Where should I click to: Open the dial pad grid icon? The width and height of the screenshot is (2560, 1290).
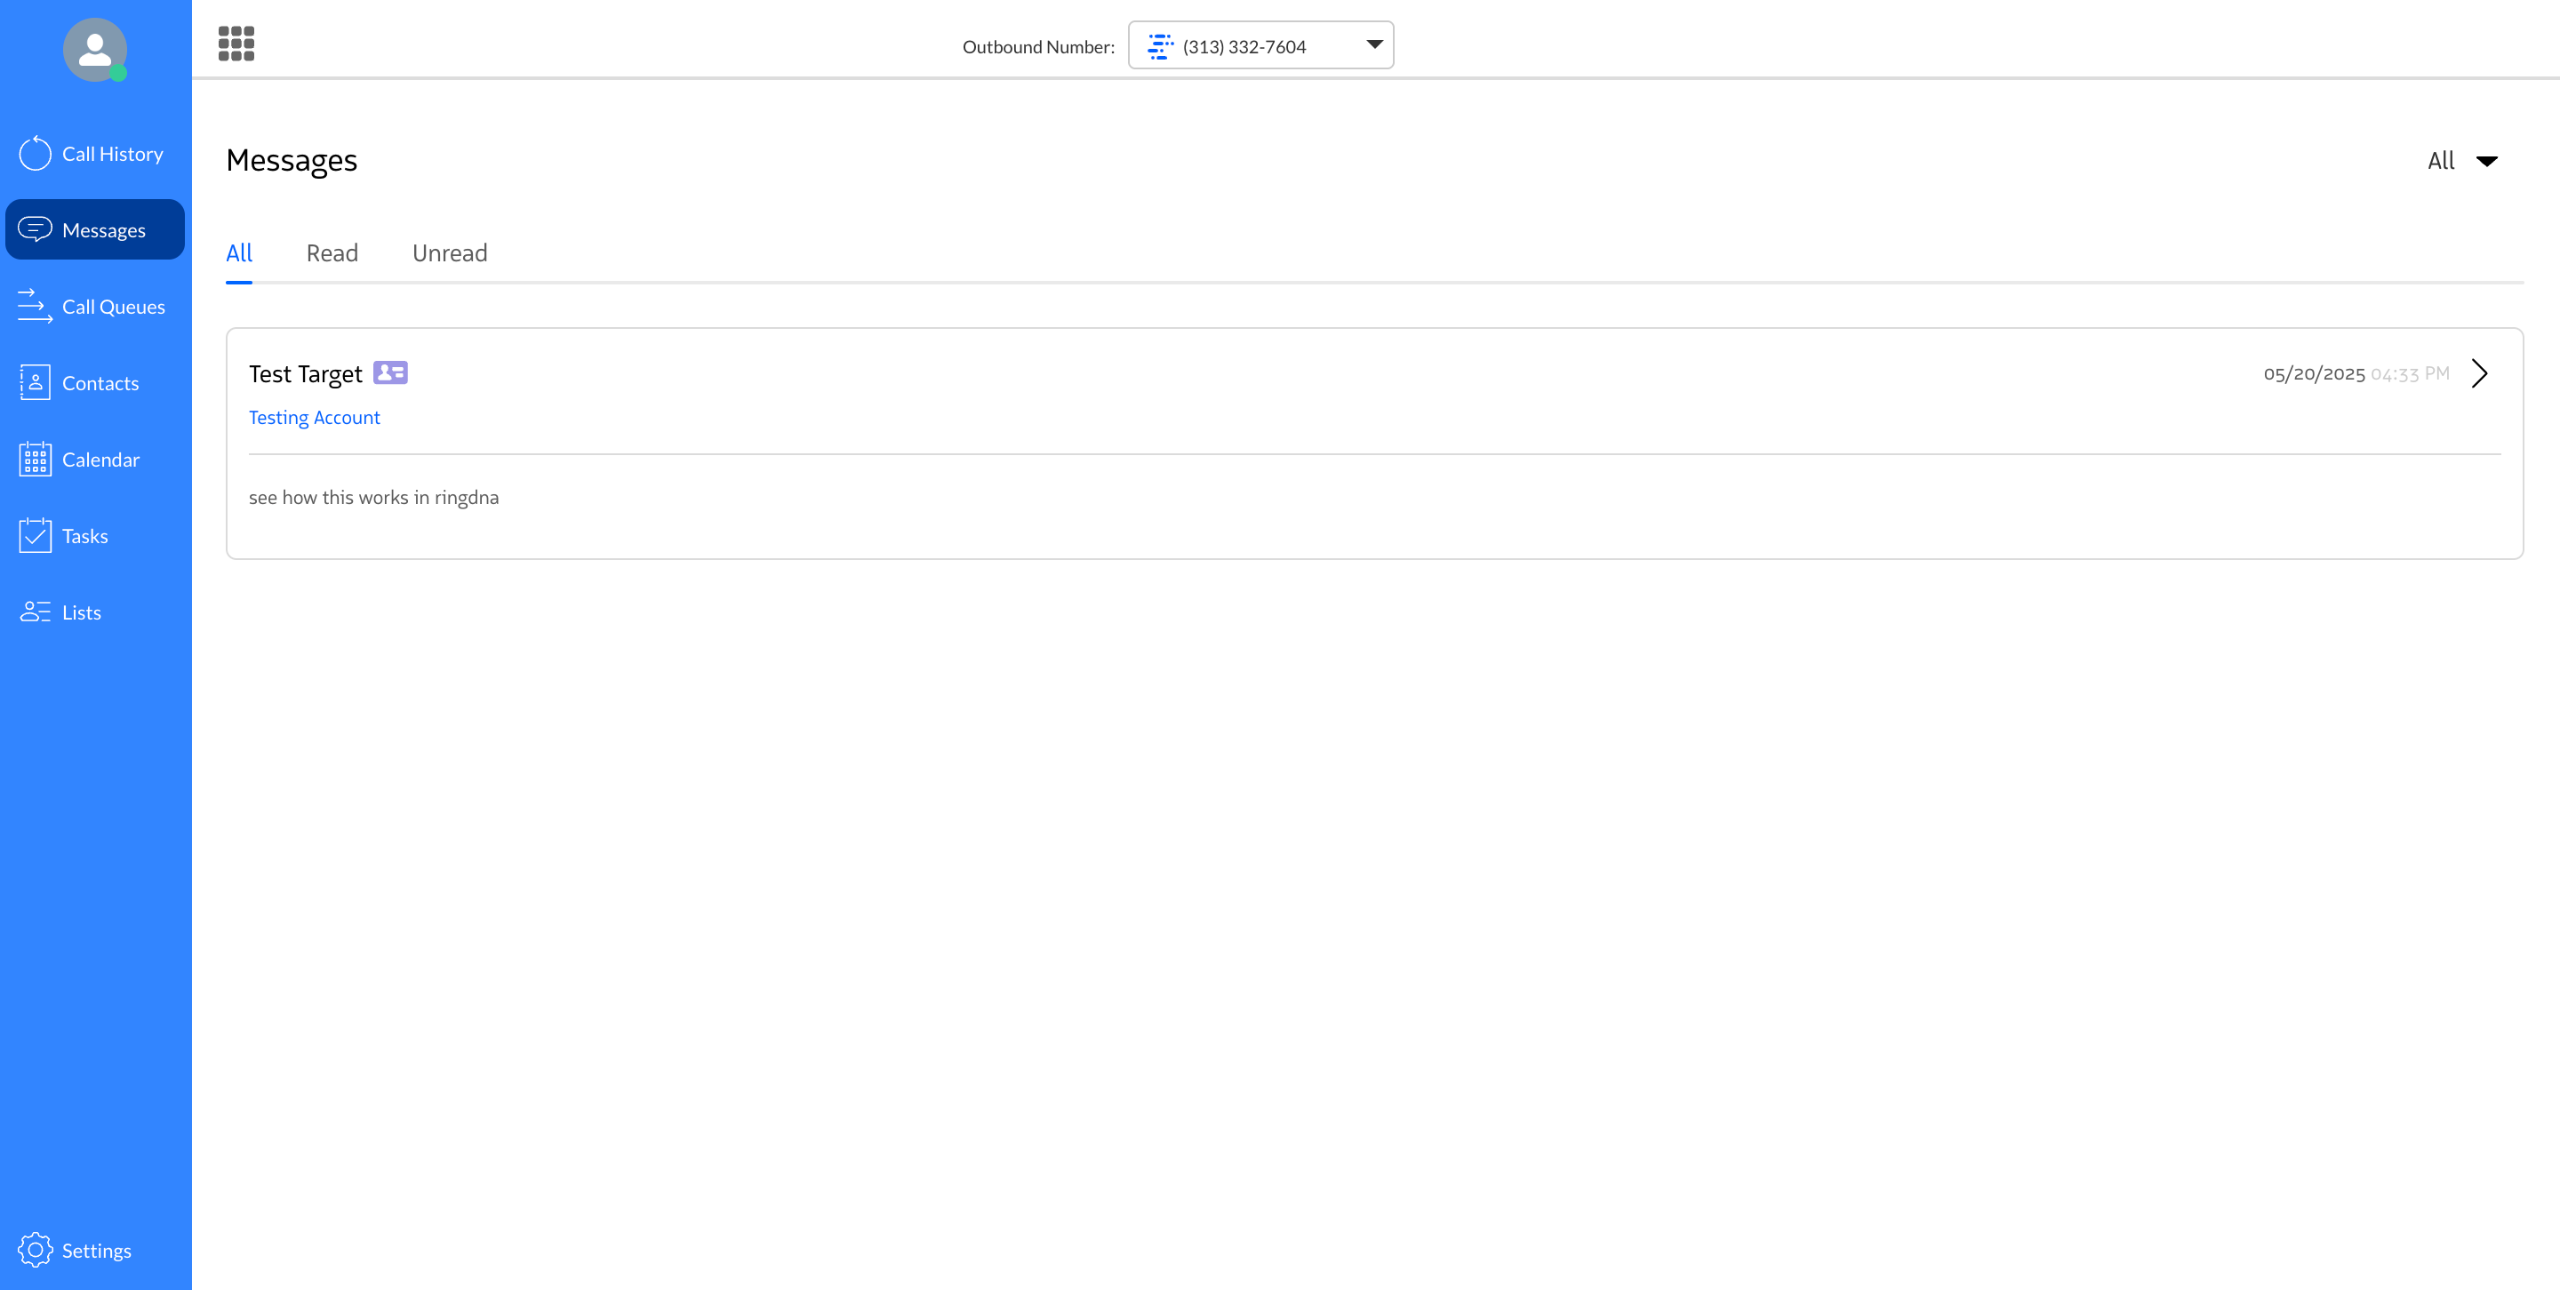click(236, 44)
